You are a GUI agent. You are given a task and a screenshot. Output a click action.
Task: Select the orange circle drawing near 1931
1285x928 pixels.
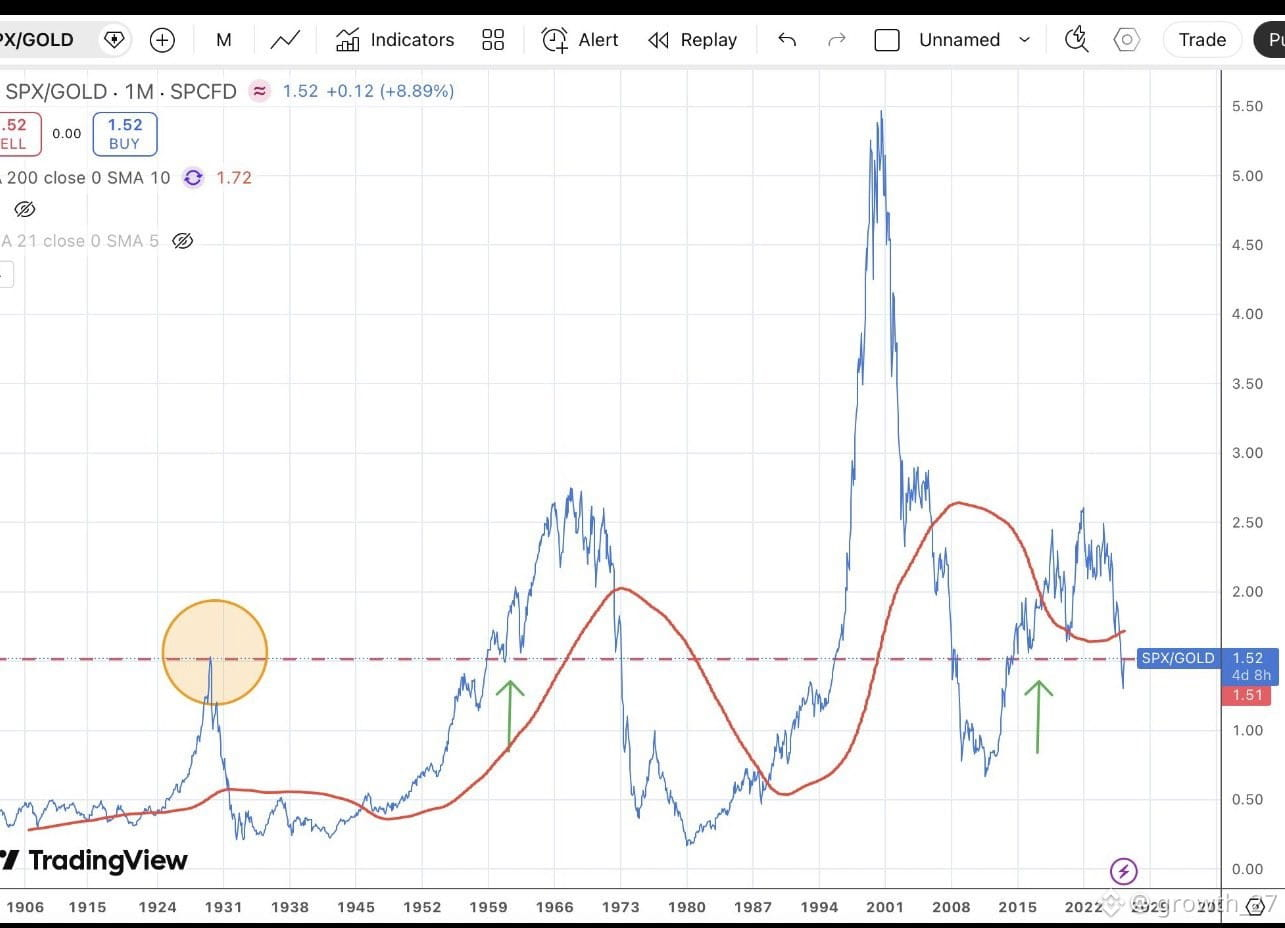215,652
